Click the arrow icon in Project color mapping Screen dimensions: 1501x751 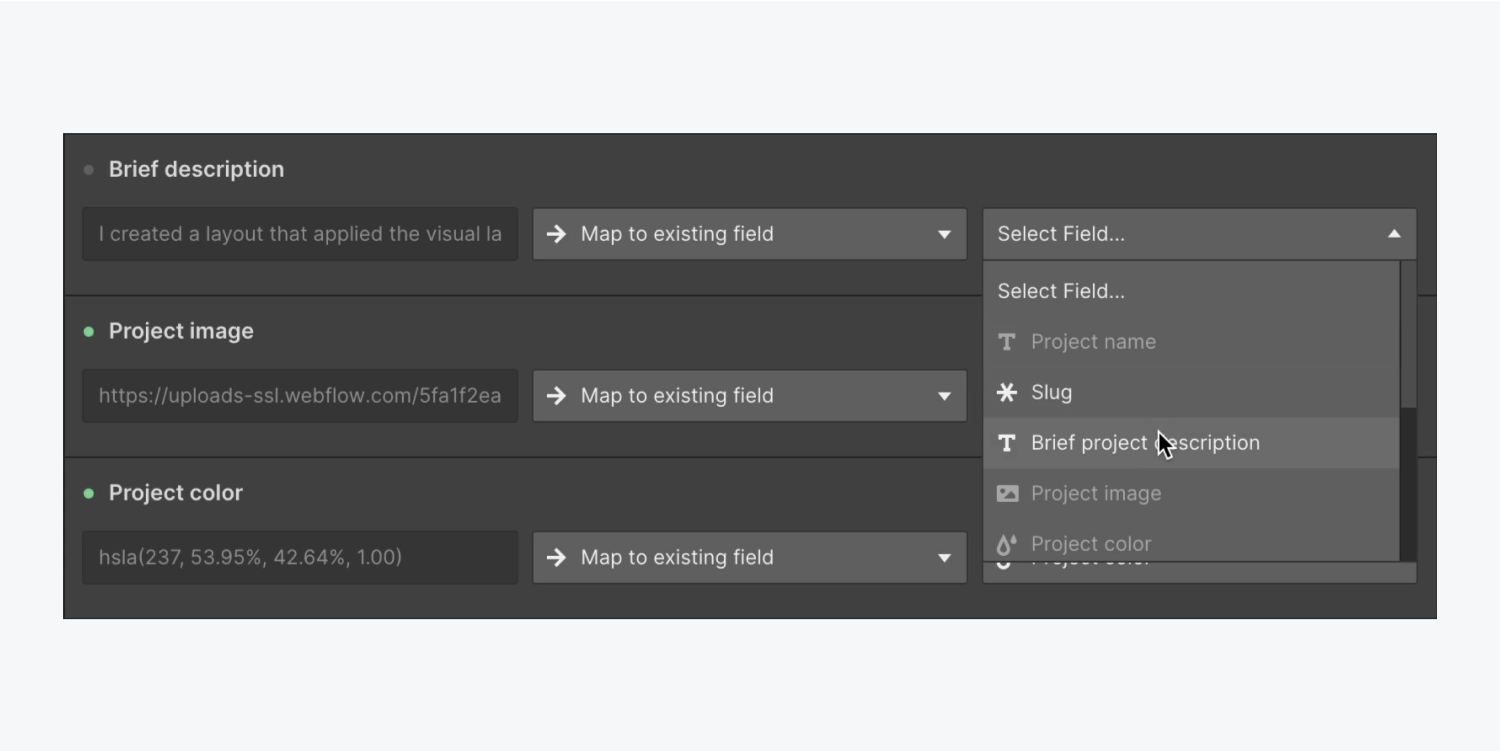coord(557,558)
